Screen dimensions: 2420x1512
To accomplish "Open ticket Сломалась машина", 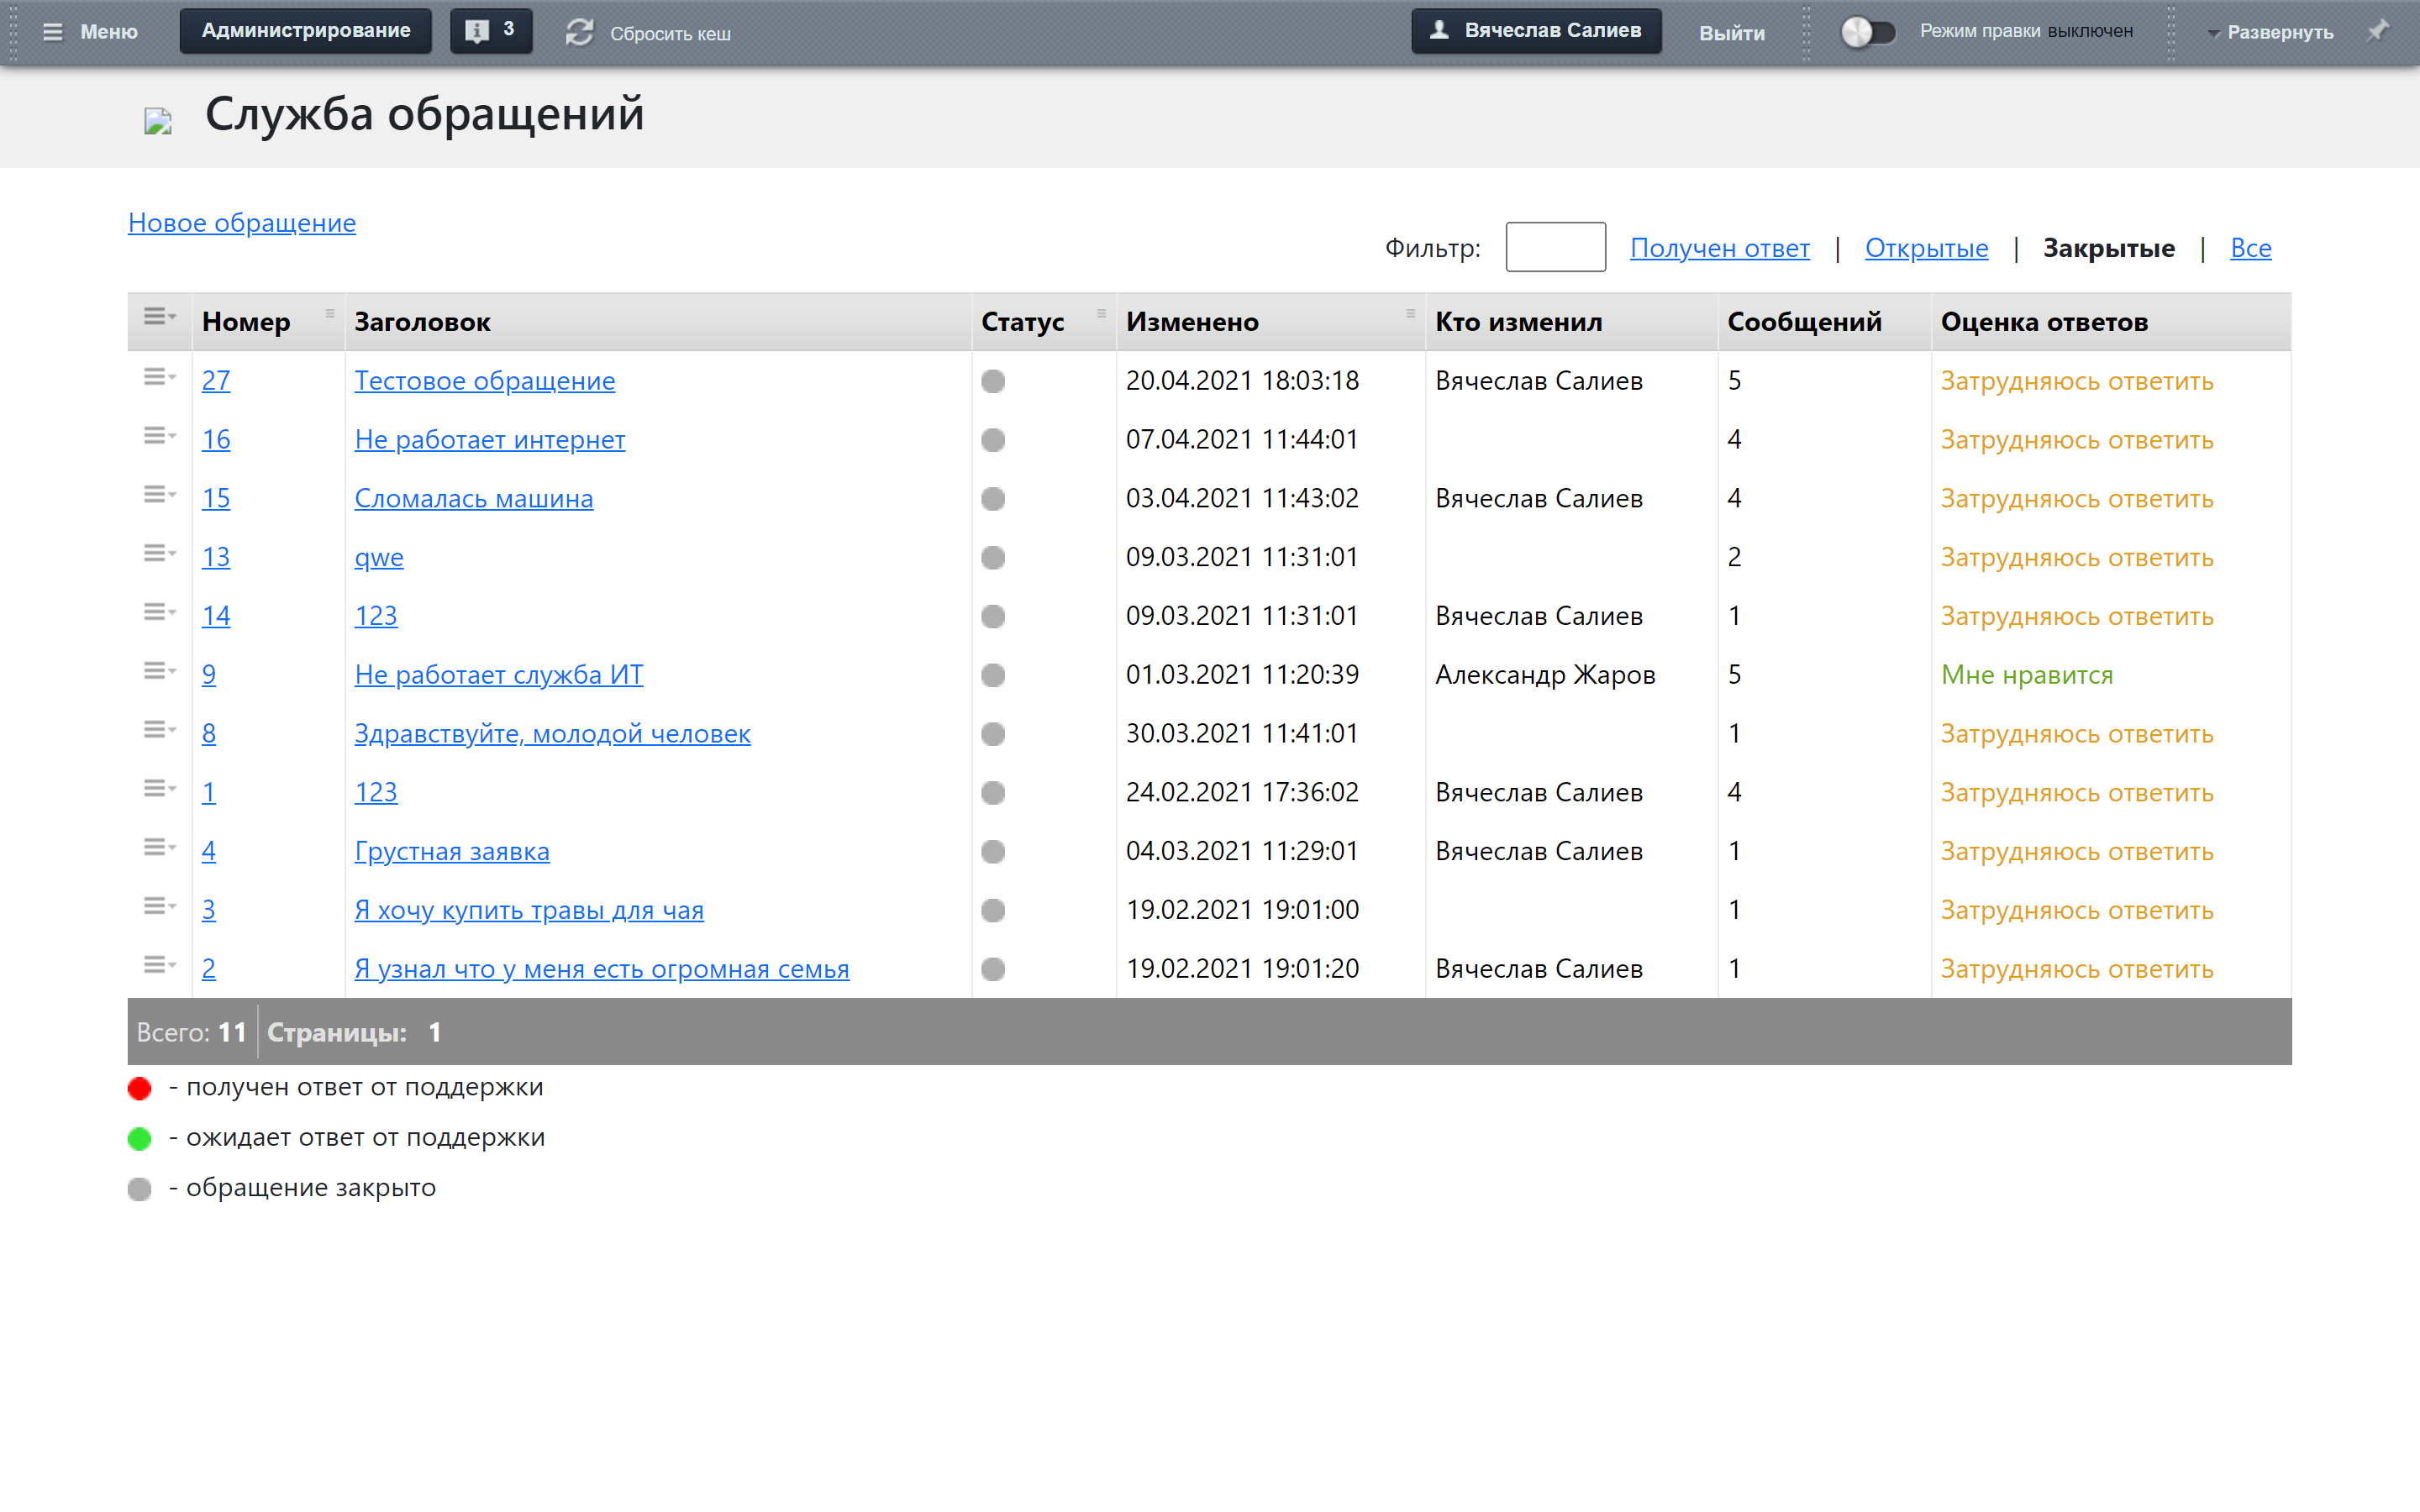I will pyautogui.click(x=474, y=499).
